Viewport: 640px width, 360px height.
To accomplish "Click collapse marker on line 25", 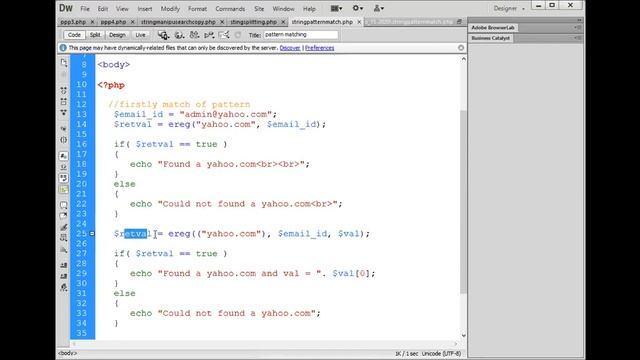I will tap(92, 233).
